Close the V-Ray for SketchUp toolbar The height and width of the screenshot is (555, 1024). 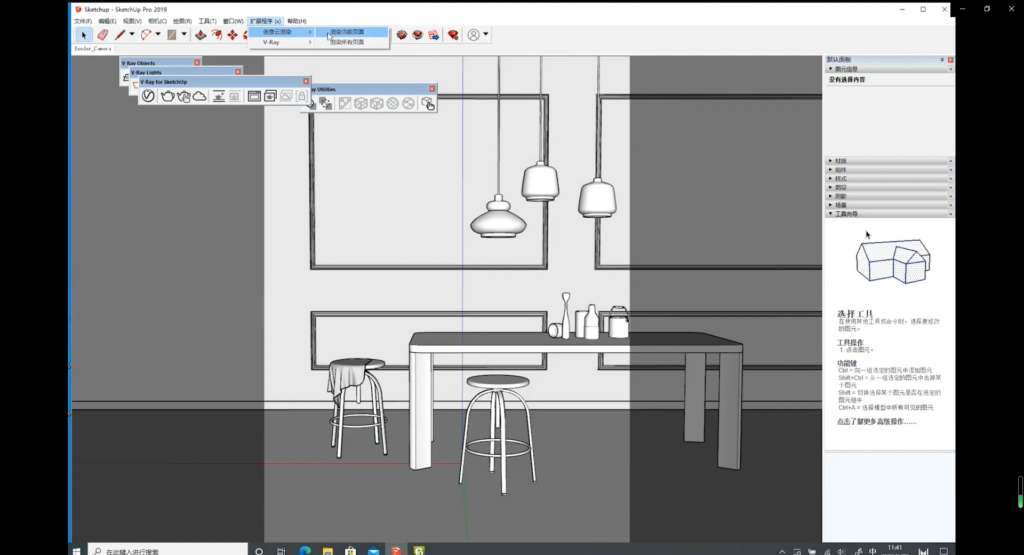(x=306, y=81)
